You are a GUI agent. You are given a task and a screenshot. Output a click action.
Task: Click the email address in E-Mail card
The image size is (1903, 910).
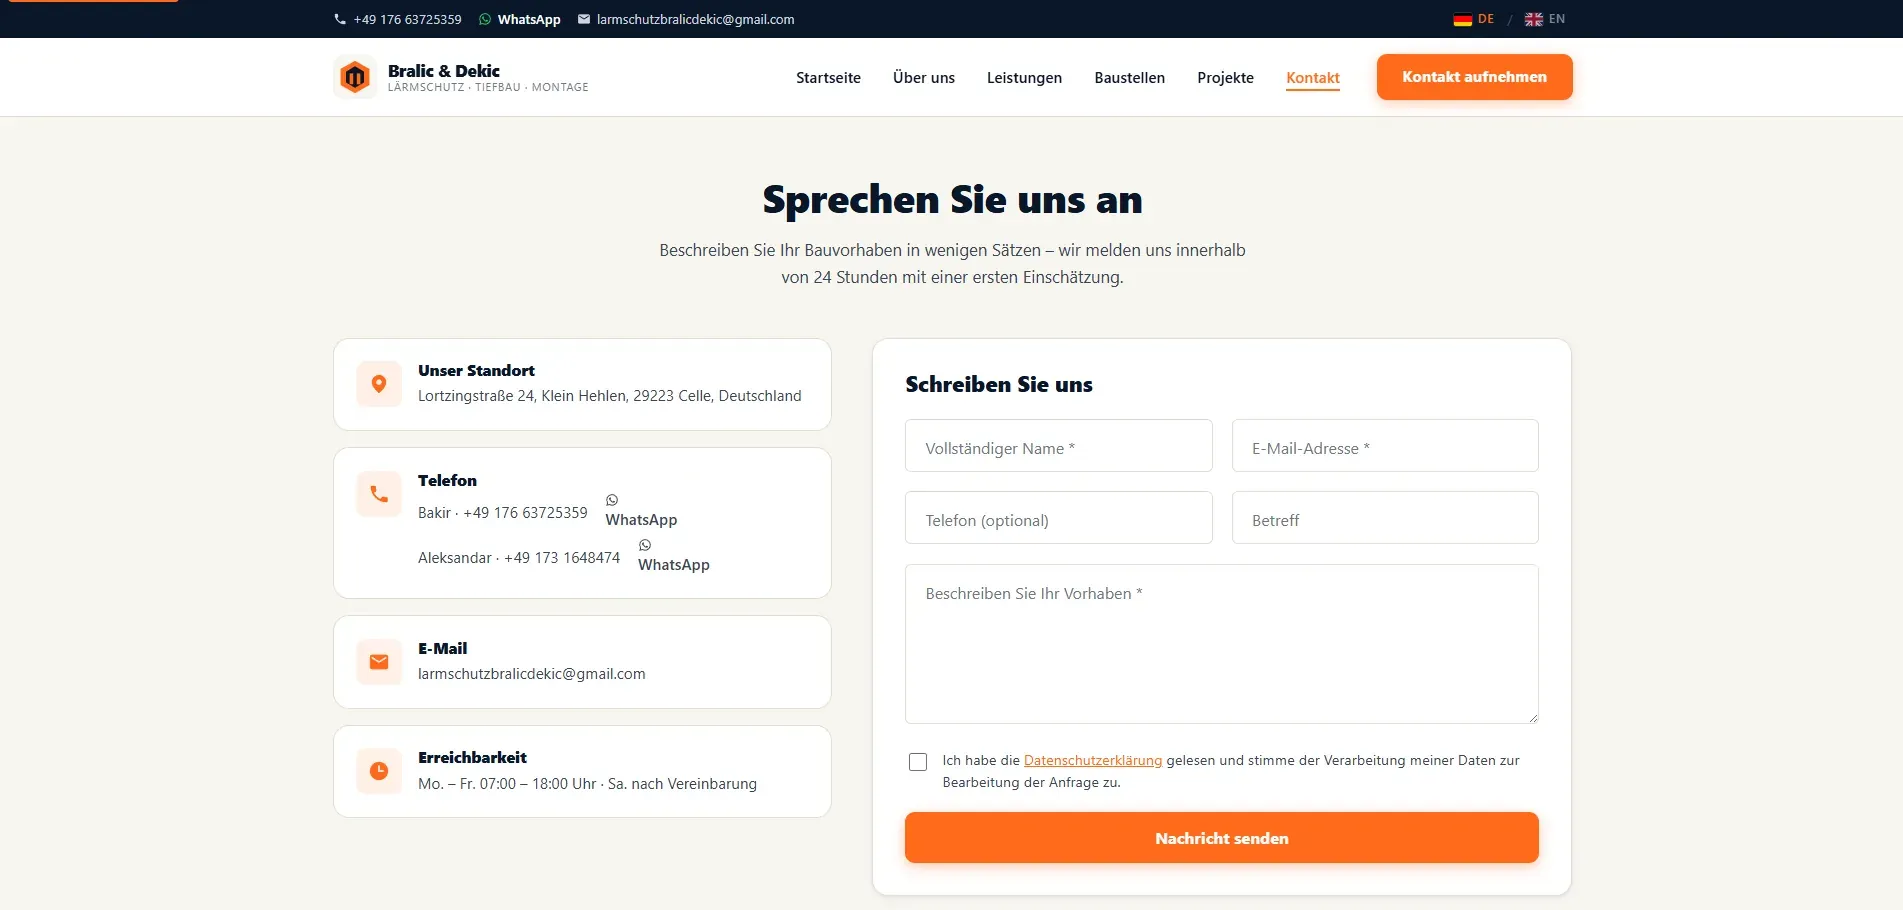pyautogui.click(x=532, y=674)
